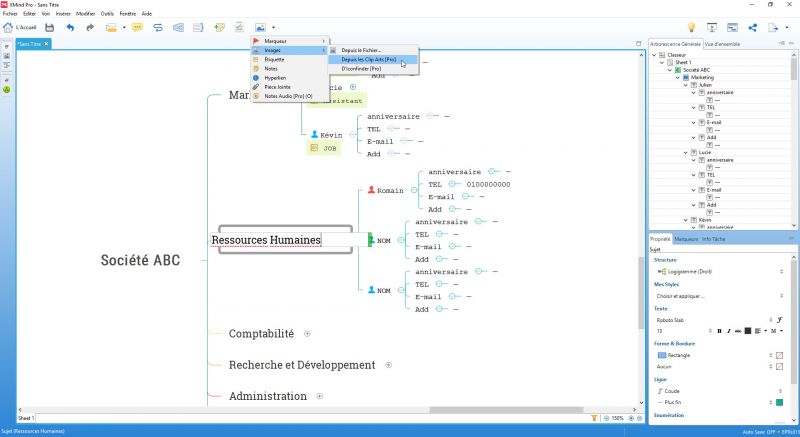800x437 pixels.
Task: Open the L'Accueil home icon
Action: [19, 28]
